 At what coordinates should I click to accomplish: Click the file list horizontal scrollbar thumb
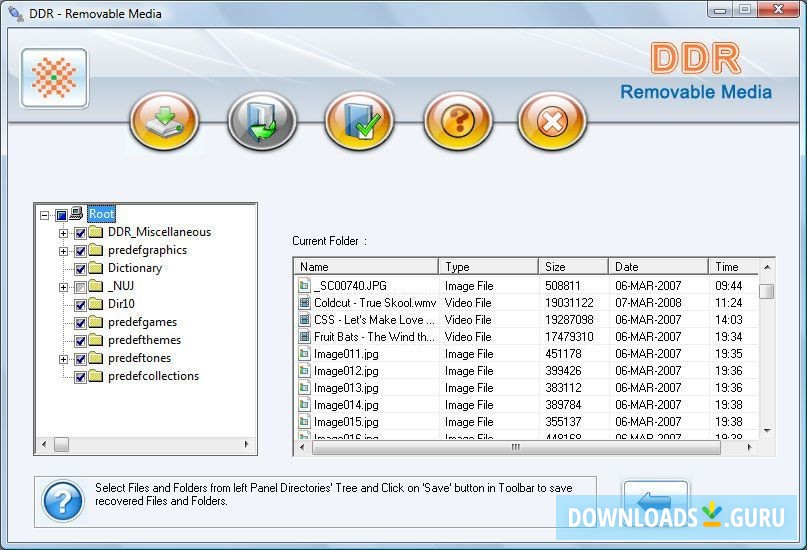tap(516, 448)
